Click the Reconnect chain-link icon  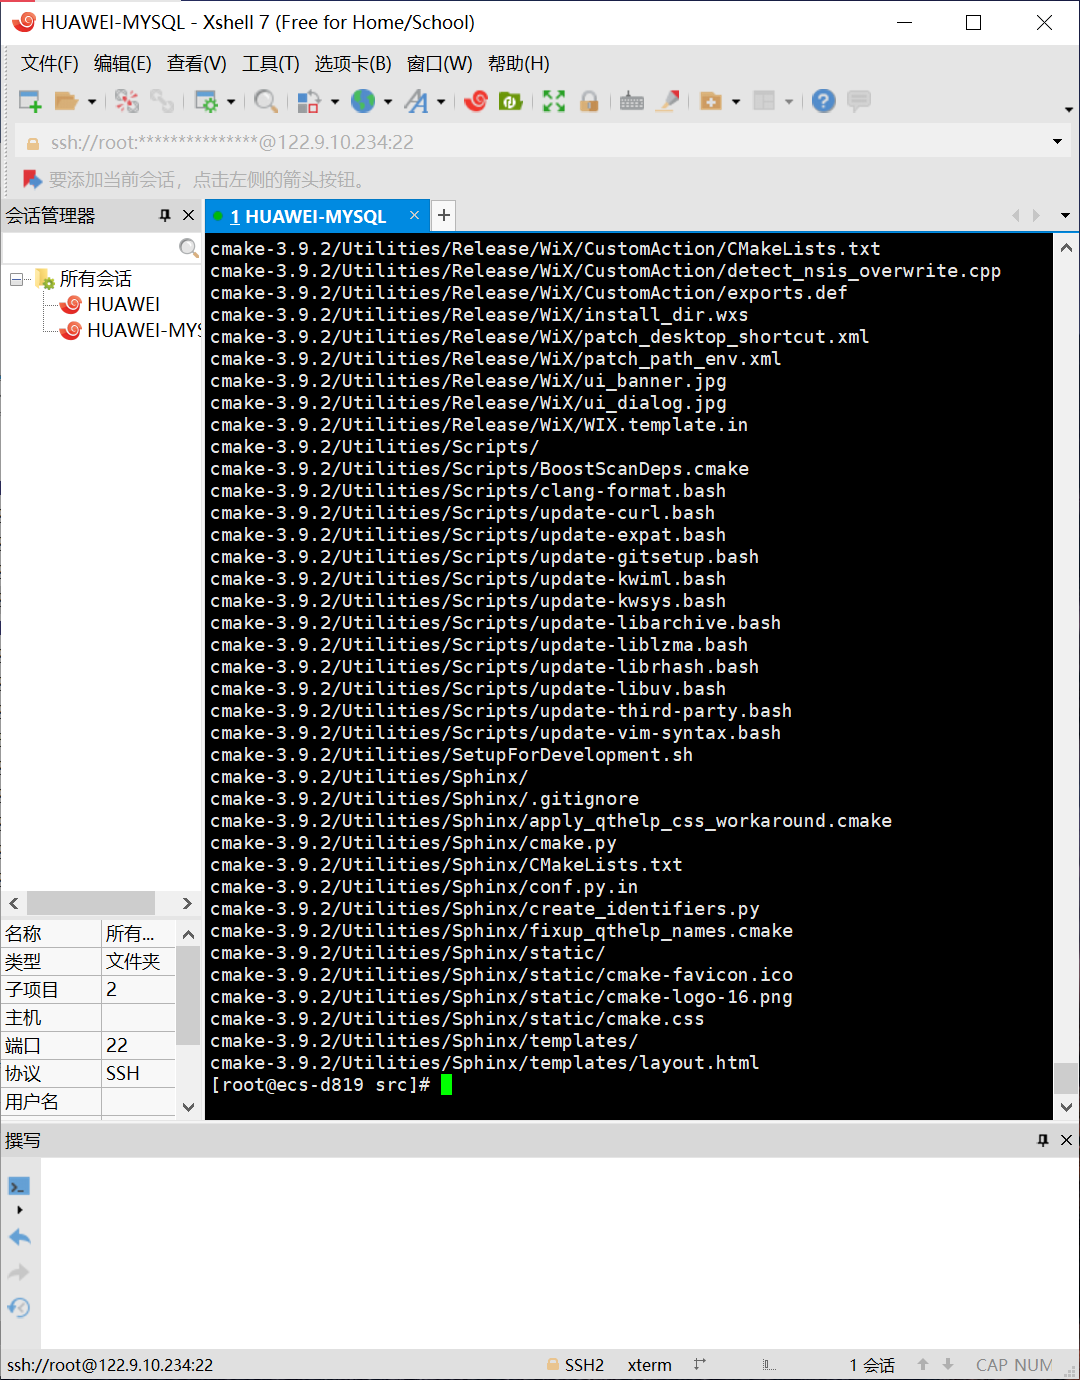coord(162,101)
